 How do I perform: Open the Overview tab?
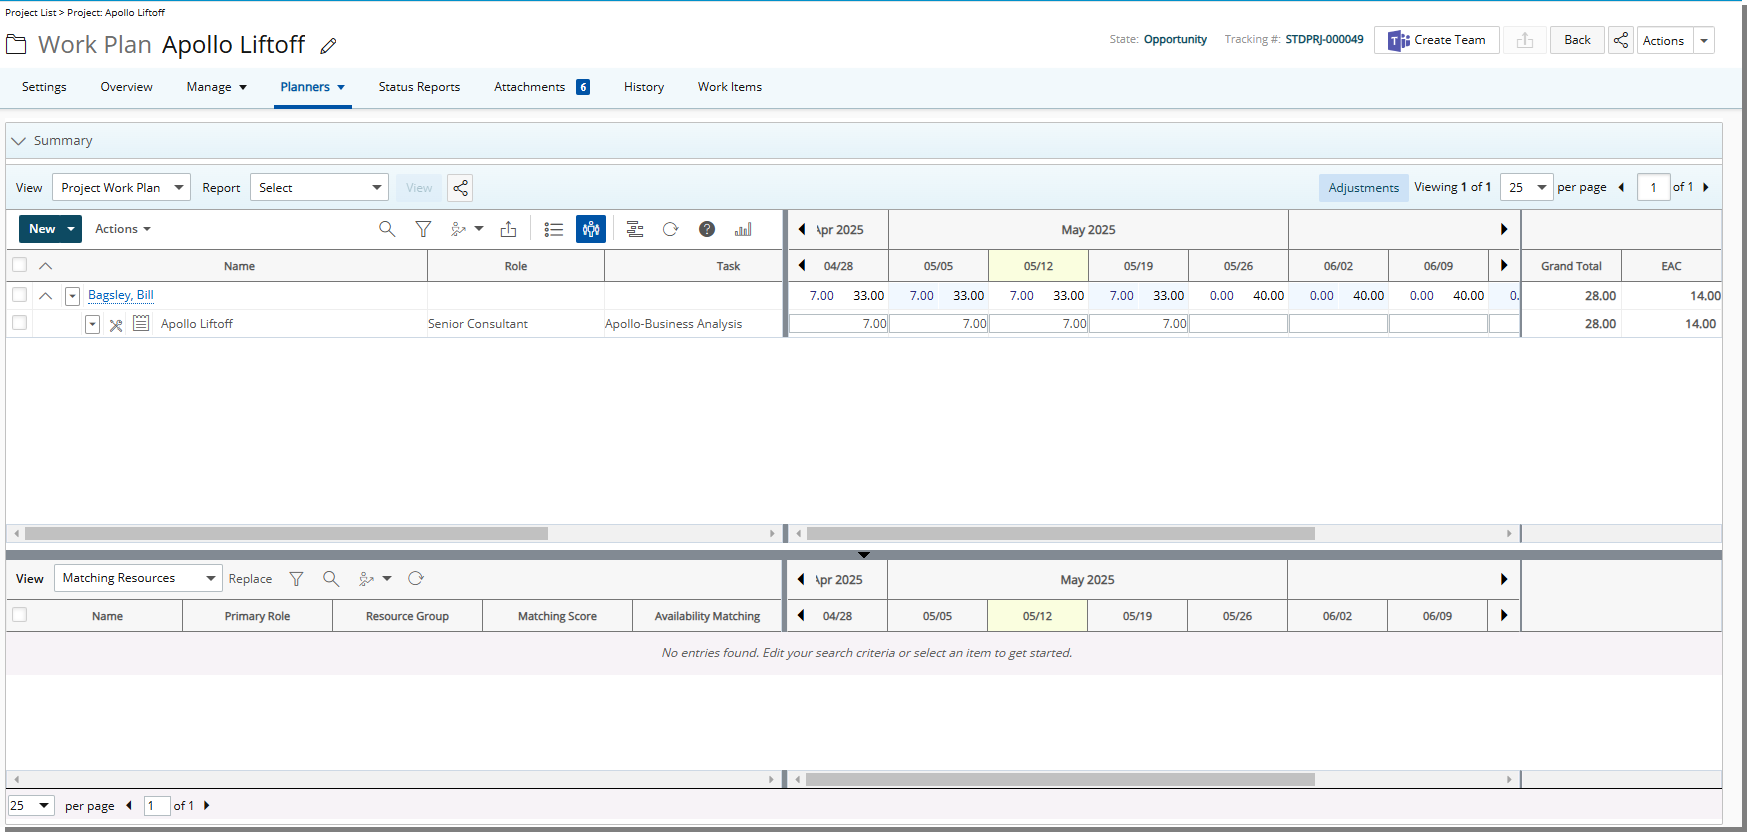point(126,87)
